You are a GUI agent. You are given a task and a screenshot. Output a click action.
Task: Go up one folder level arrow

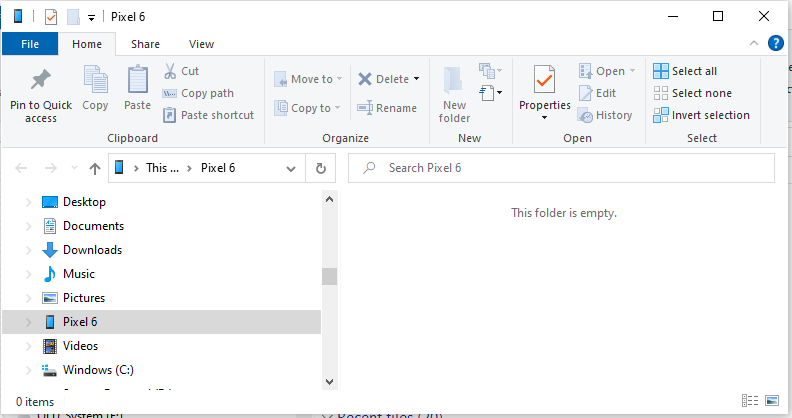[x=95, y=168]
